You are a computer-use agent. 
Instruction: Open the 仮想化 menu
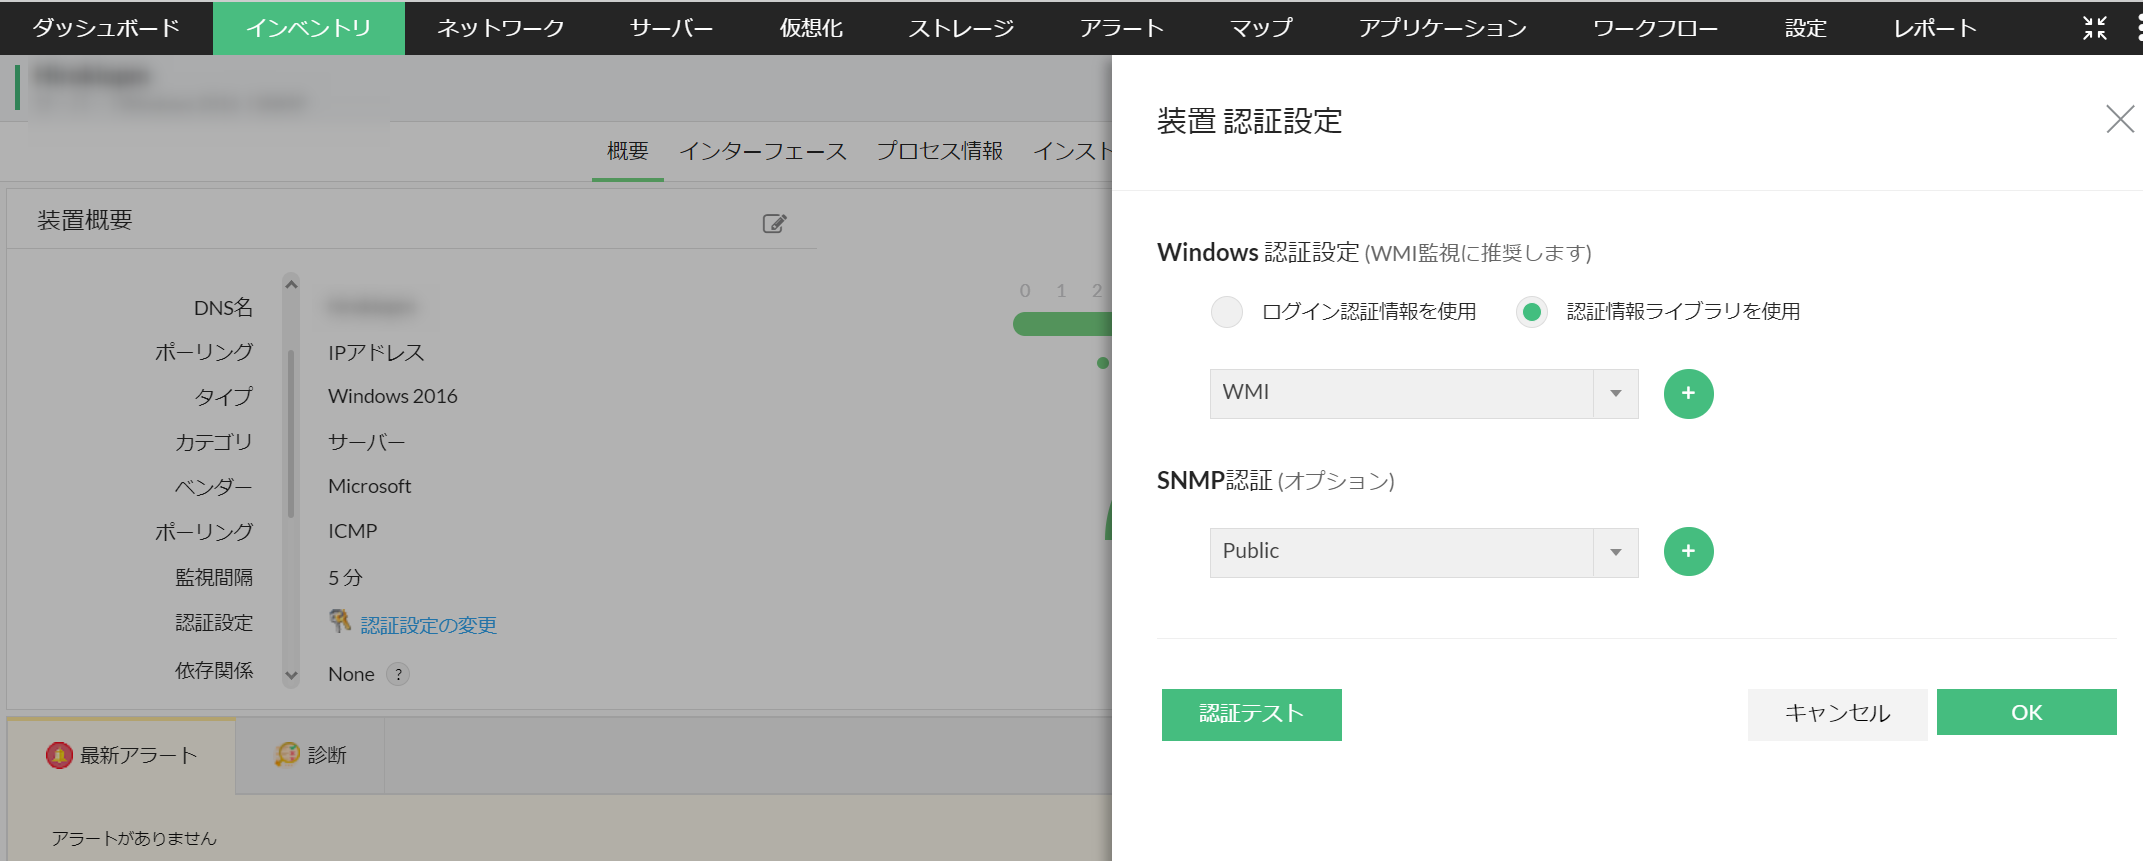811,28
